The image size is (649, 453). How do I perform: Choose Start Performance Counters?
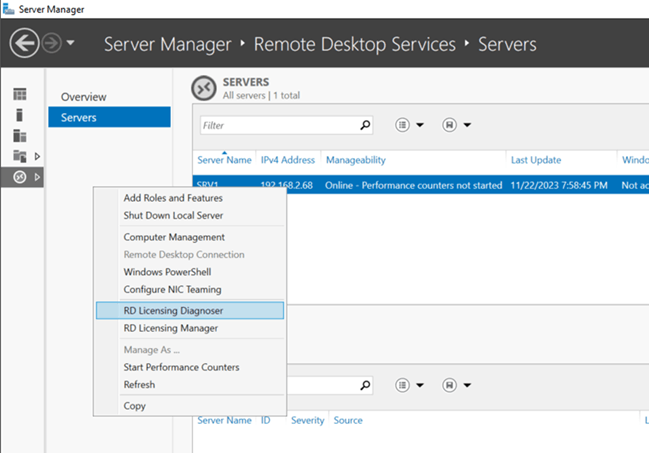click(x=181, y=367)
